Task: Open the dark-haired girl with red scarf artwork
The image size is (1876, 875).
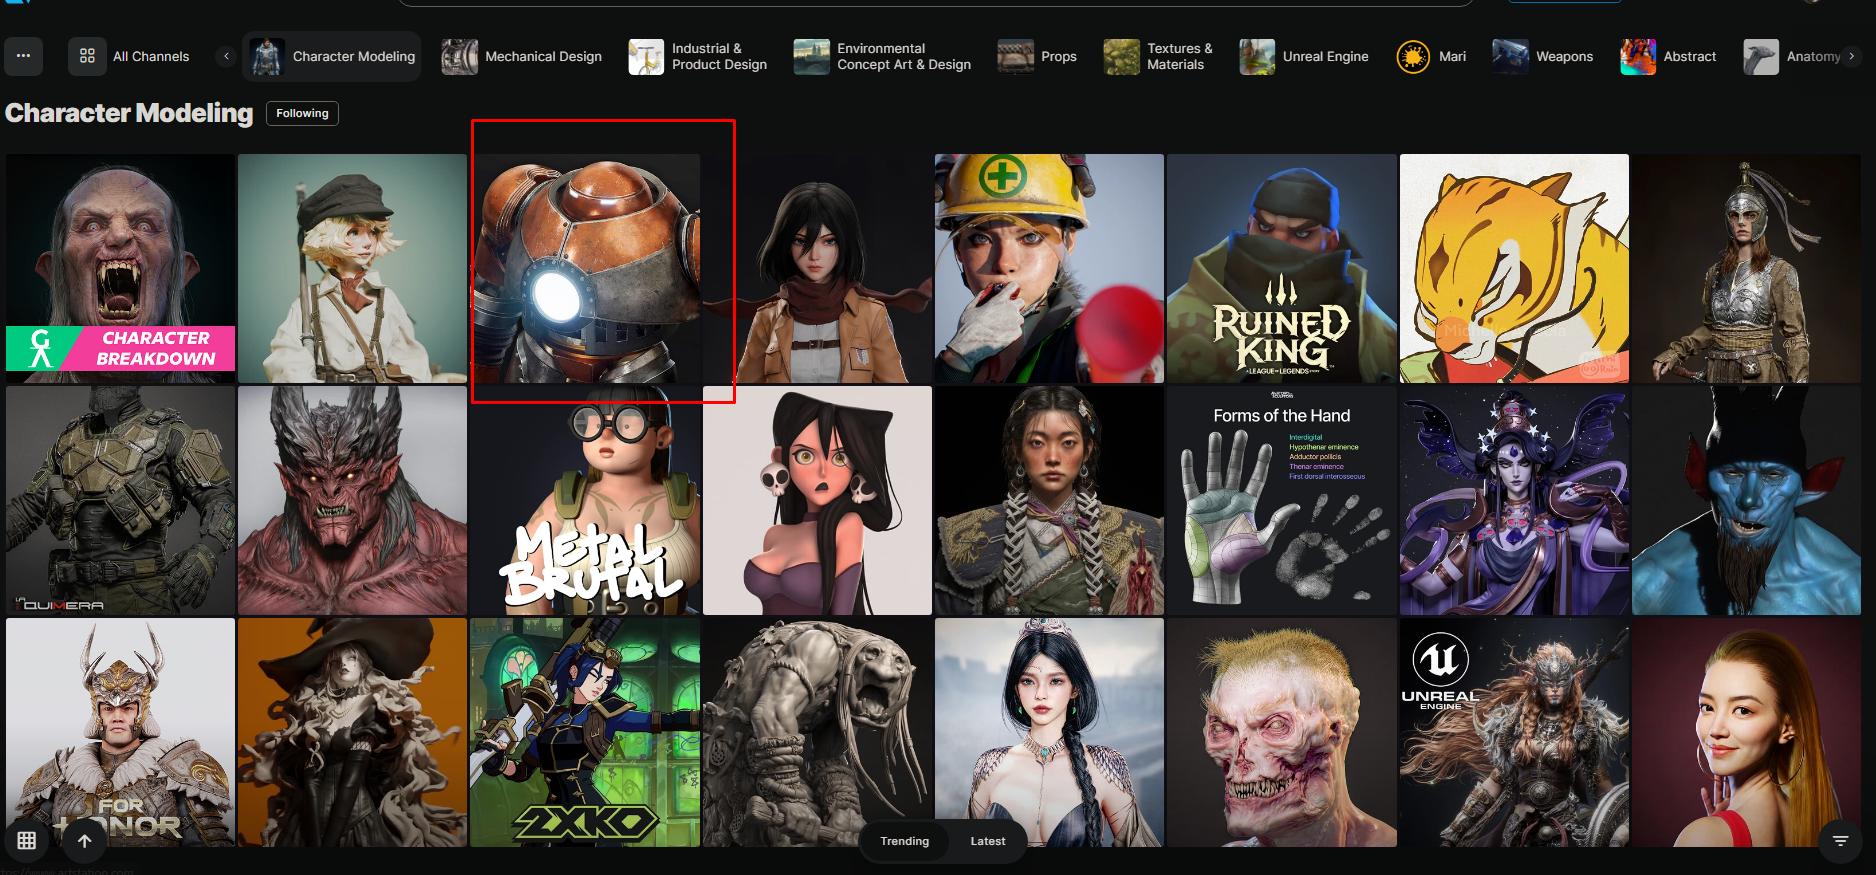Action: click(x=817, y=268)
